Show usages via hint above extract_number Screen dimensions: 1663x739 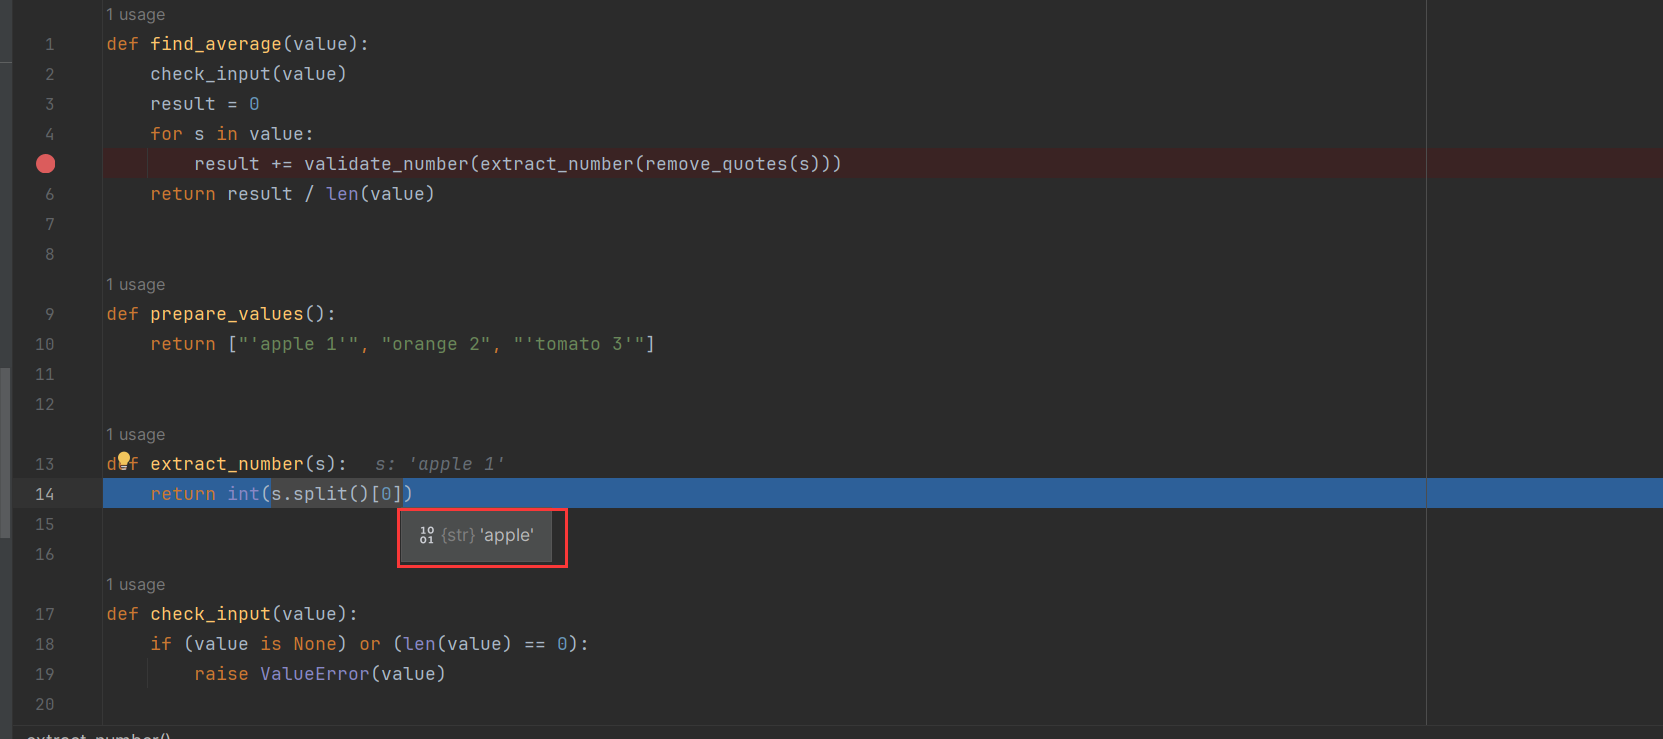pyautogui.click(x=136, y=435)
